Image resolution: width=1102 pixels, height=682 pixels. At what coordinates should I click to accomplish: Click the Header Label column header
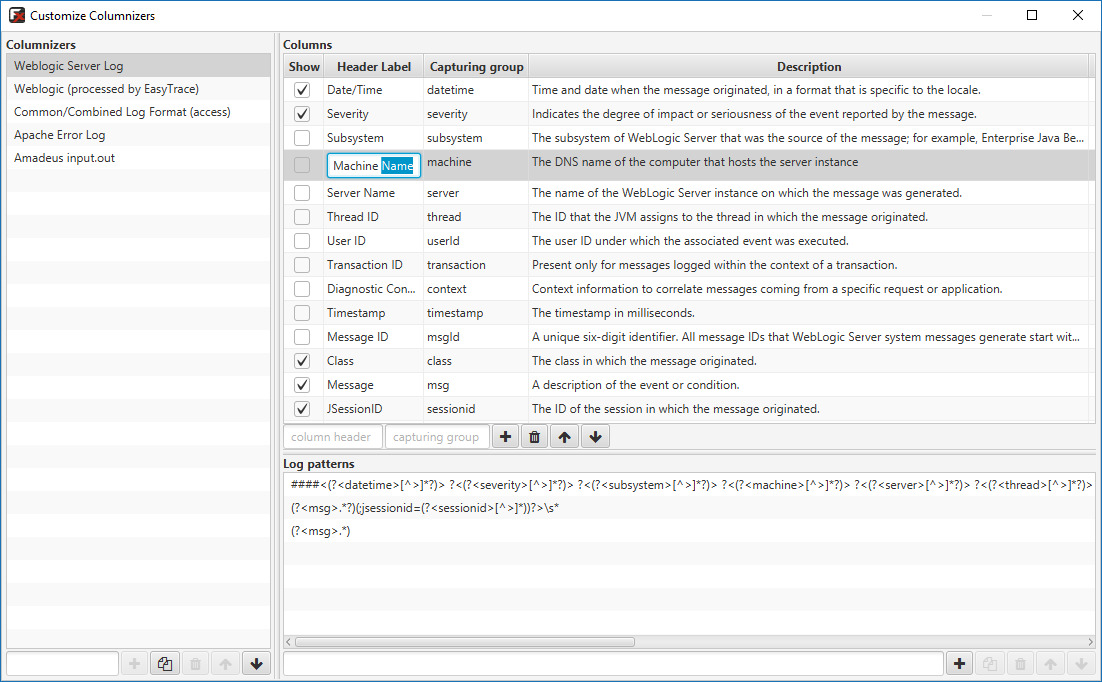coord(374,67)
